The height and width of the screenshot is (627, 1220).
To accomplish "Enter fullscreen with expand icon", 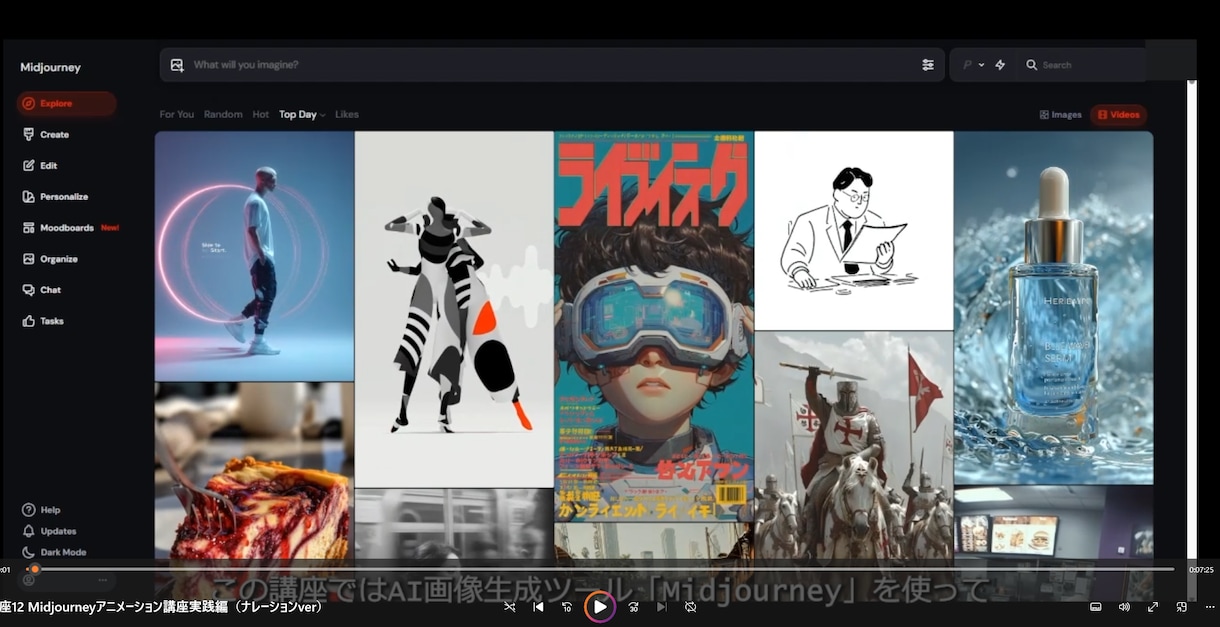I will [x=1153, y=606].
